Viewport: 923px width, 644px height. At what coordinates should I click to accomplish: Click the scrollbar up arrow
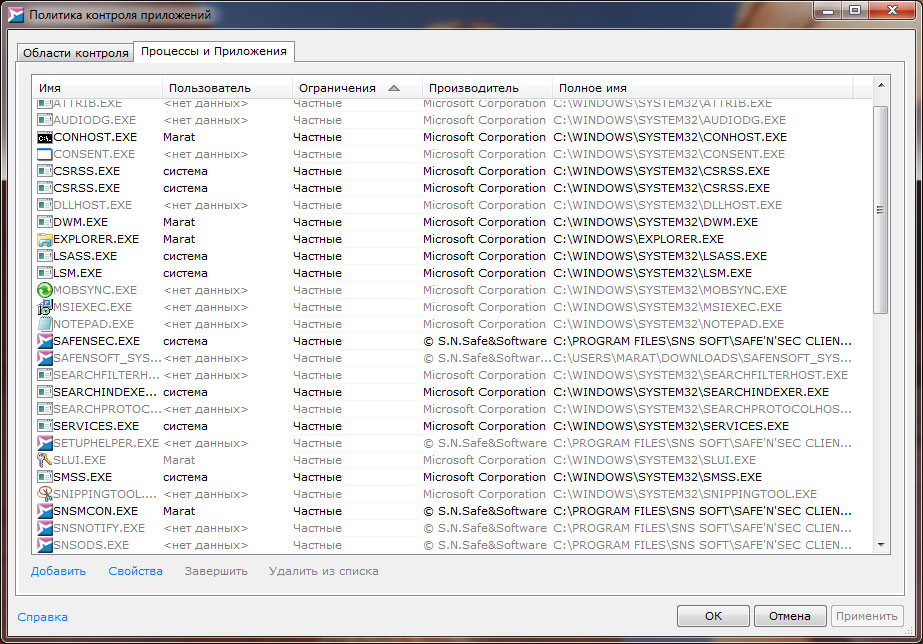[881, 85]
